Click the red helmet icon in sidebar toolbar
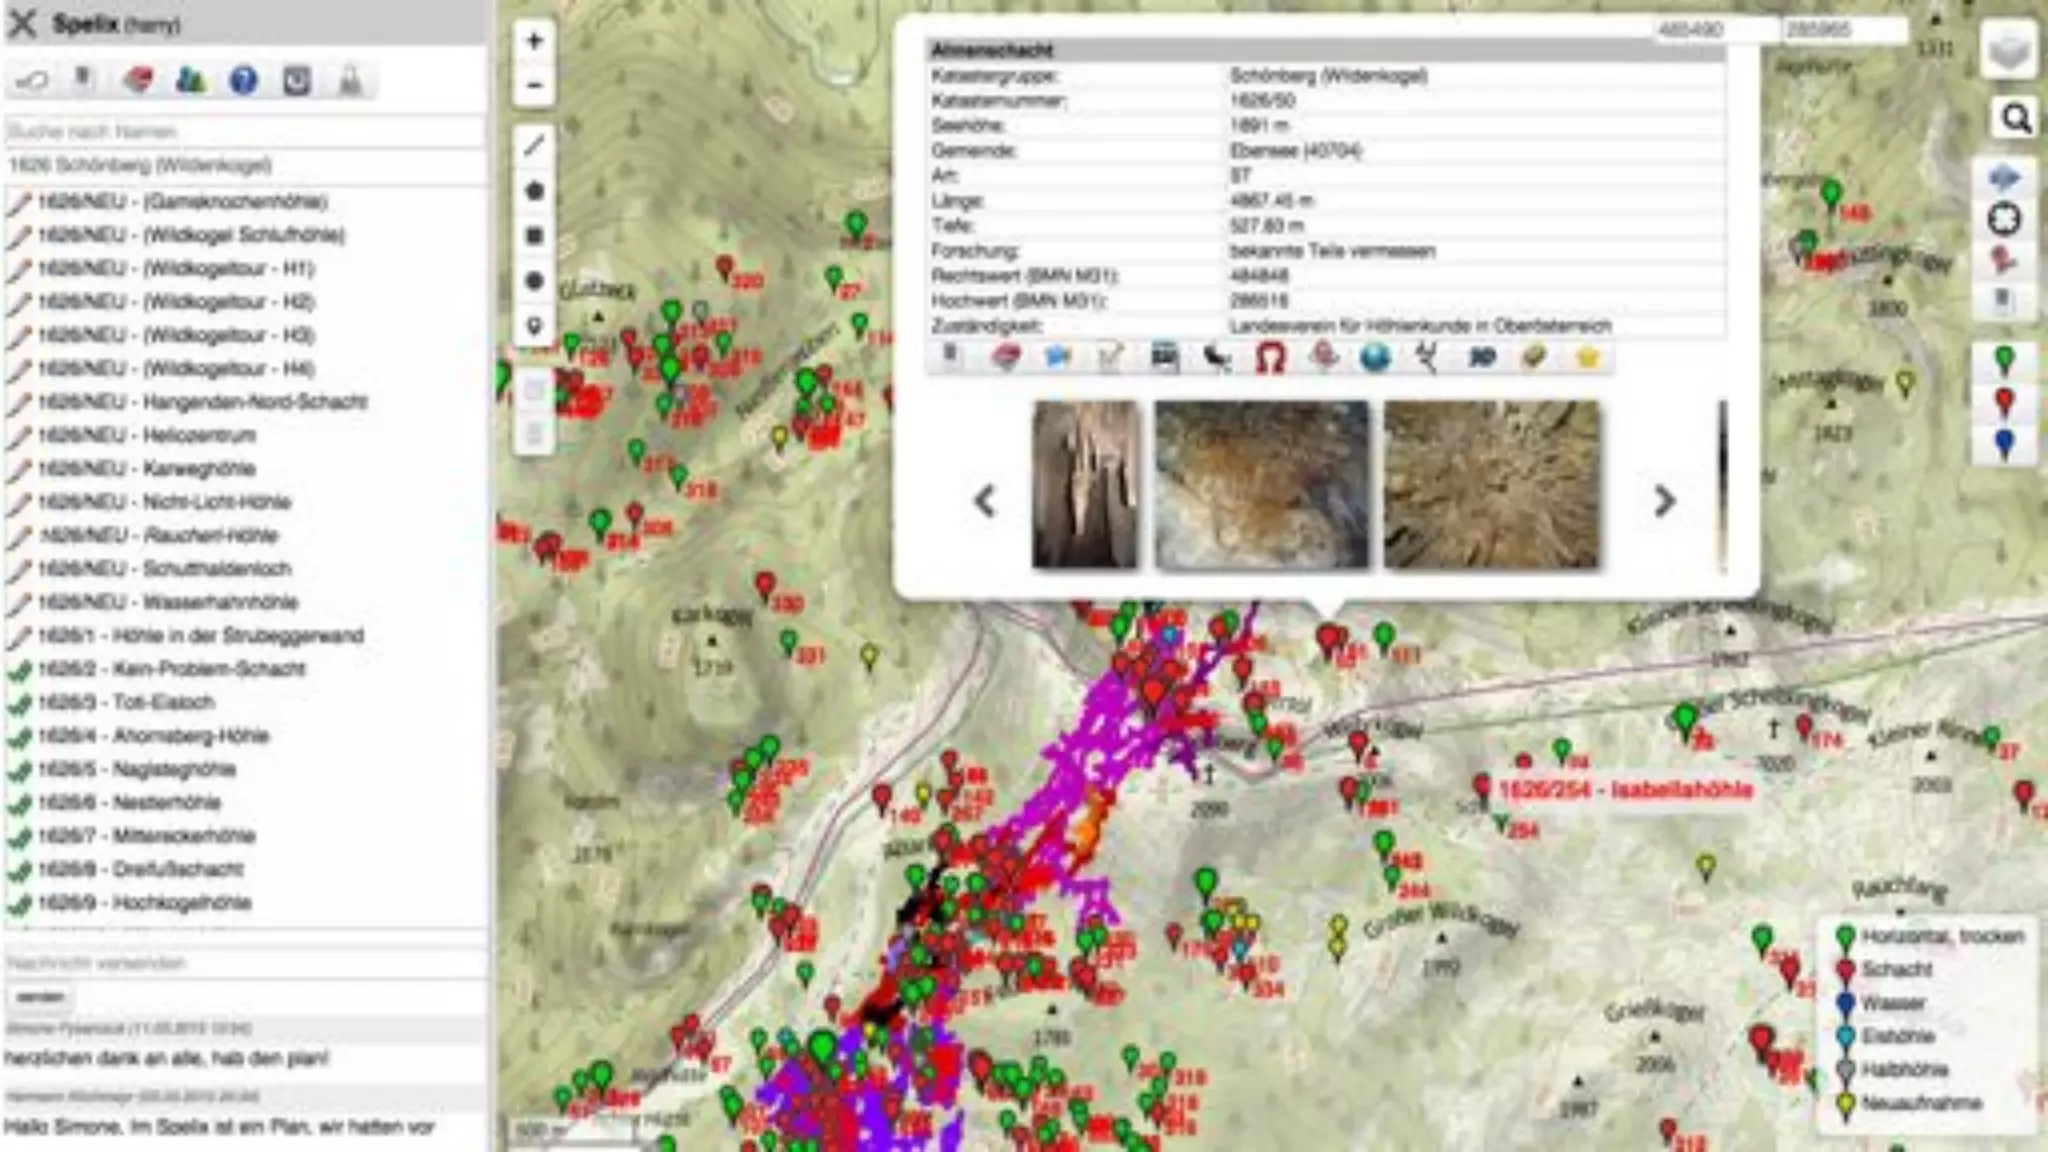Image resolution: width=2048 pixels, height=1152 pixels. 137,80
